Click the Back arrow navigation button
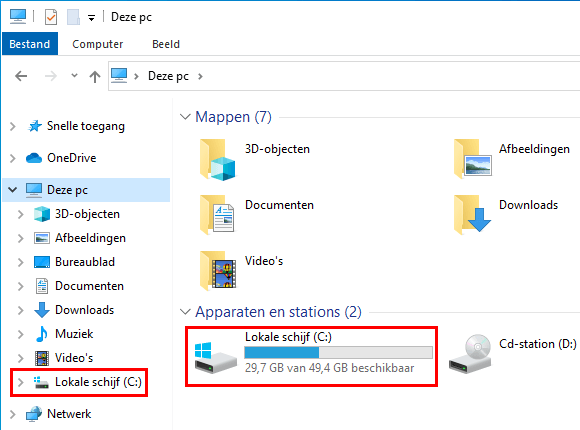 click(21, 76)
